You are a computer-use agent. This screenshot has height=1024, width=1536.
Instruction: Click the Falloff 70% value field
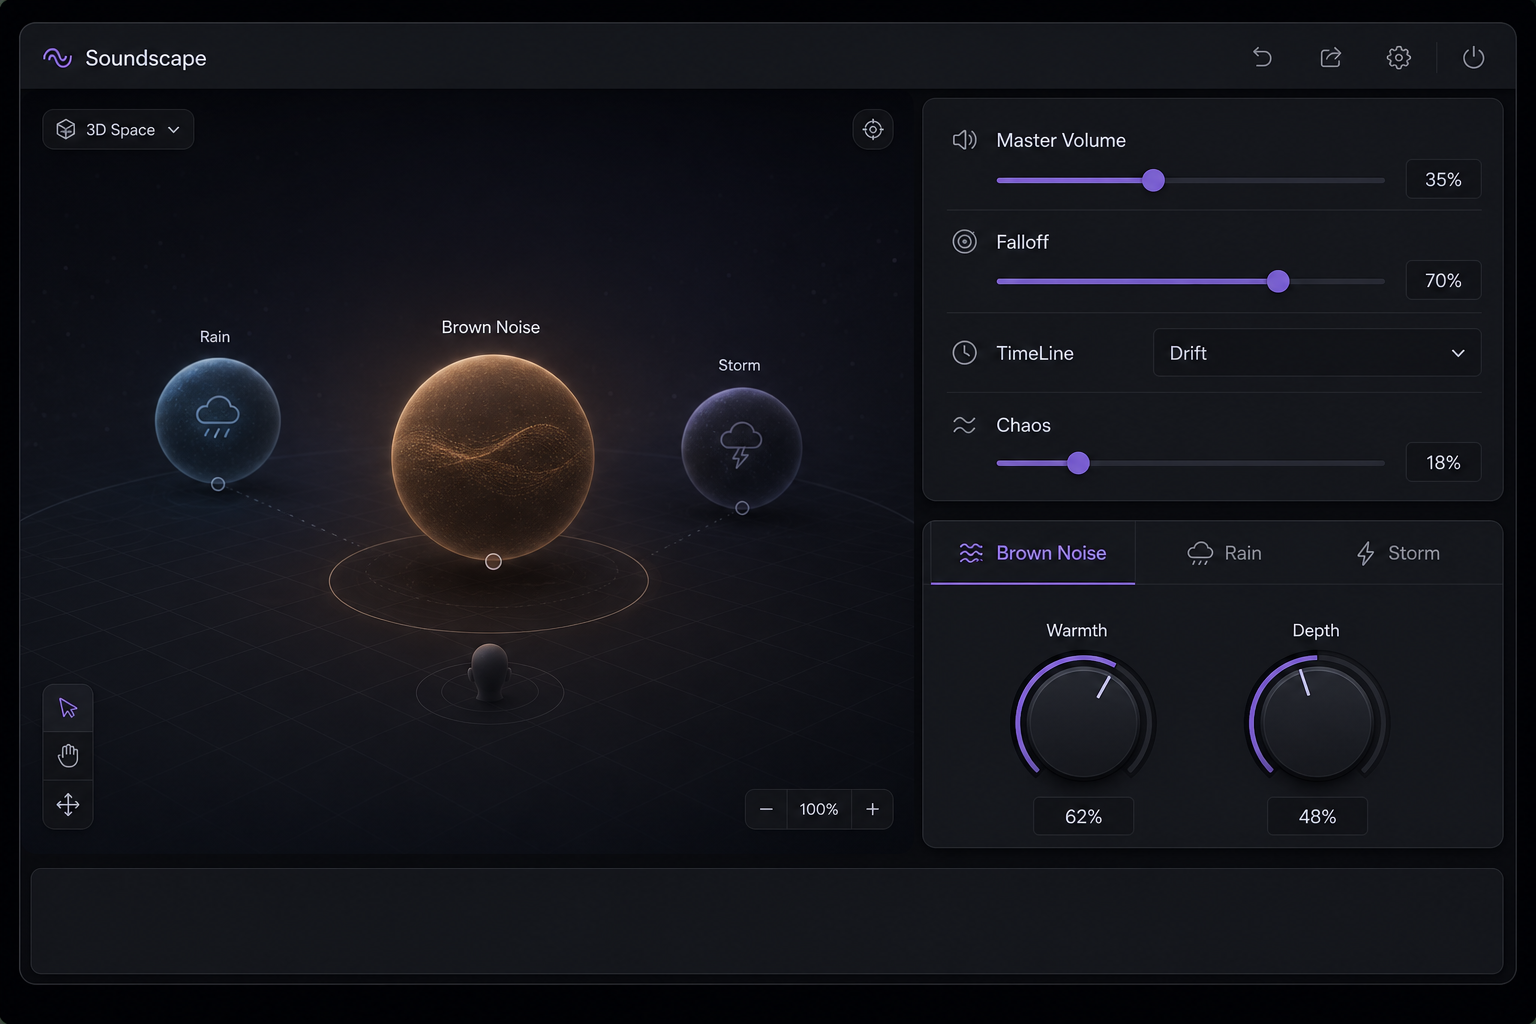click(1443, 280)
